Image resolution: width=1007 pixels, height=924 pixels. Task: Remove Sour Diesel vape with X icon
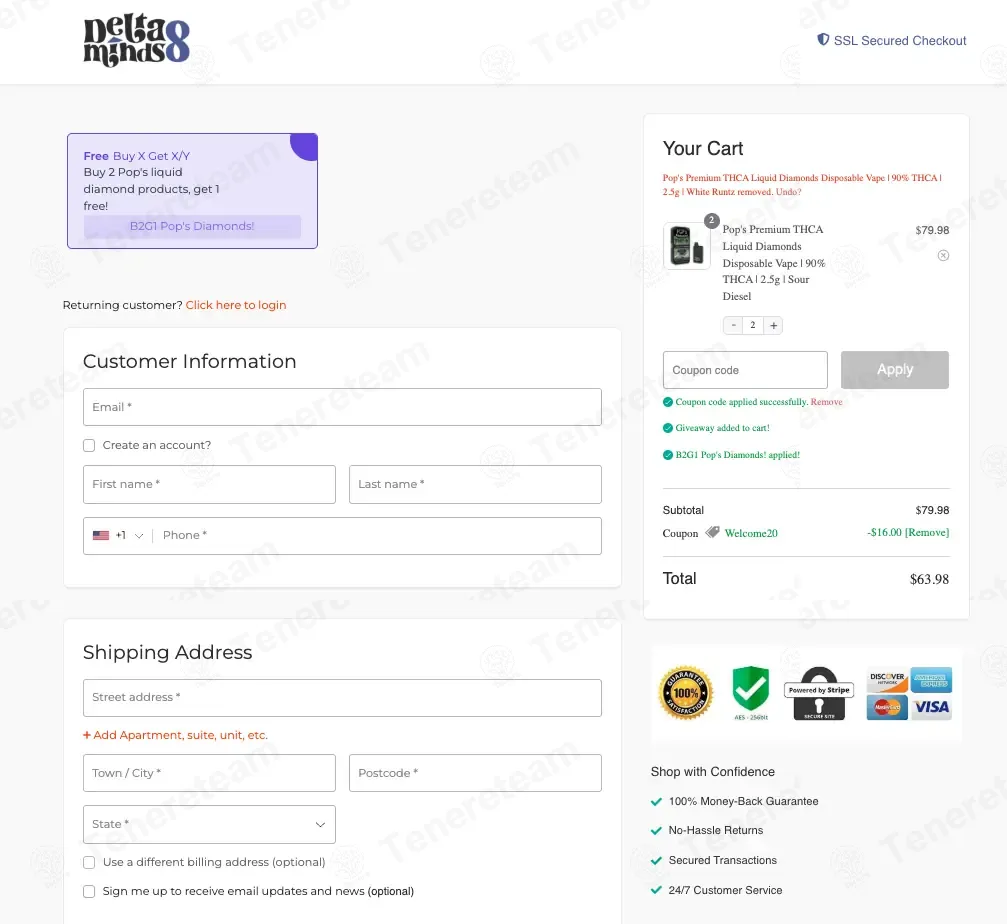point(943,256)
